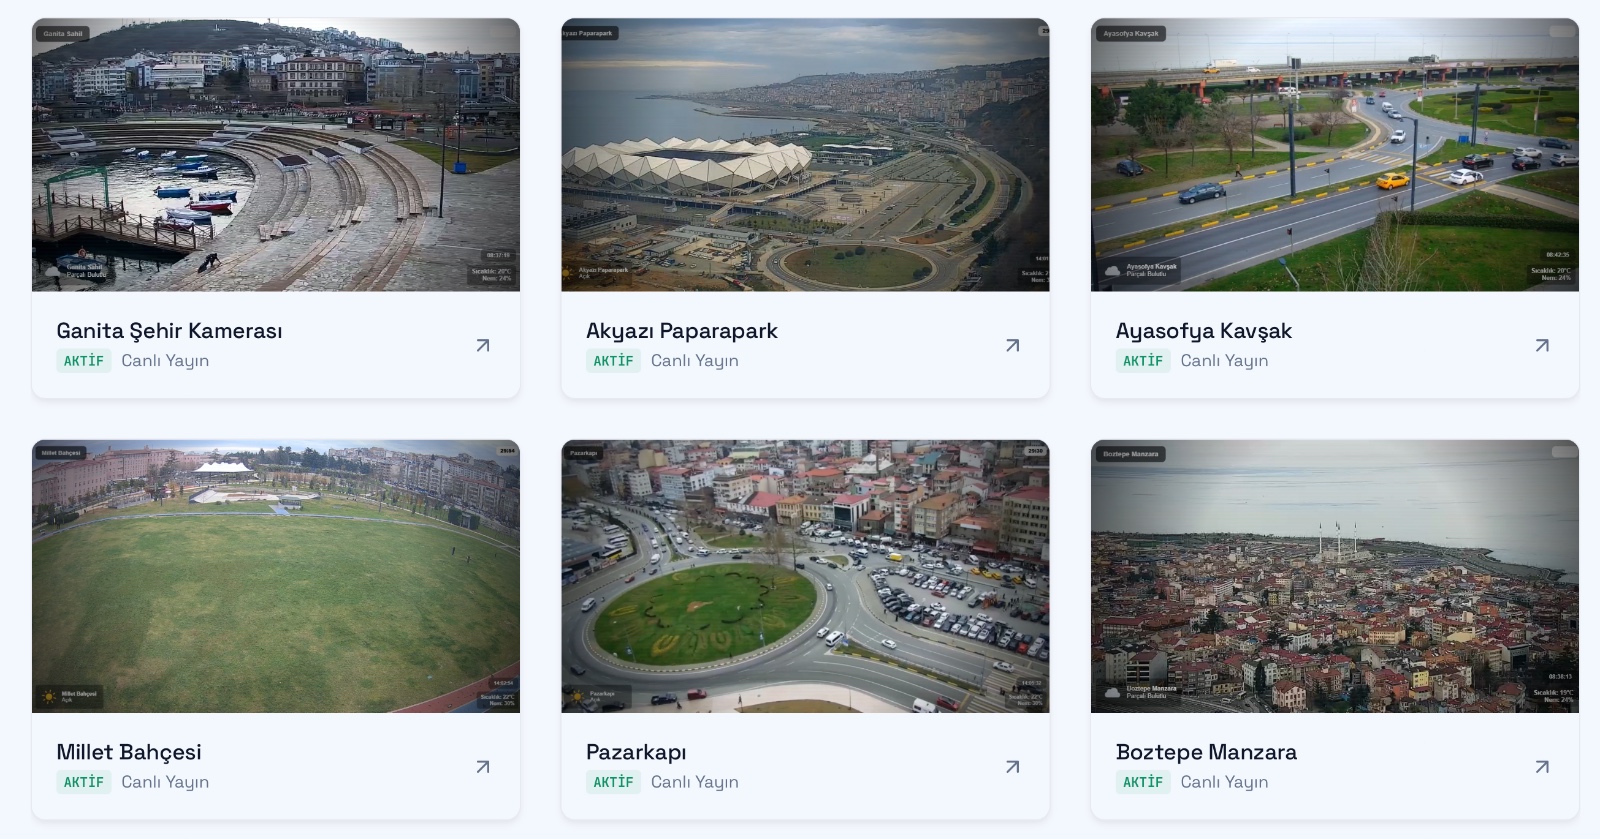The height and width of the screenshot is (839, 1600).
Task: Open the Akyazı stadium camera thumbnail
Action: [x=805, y=155]
